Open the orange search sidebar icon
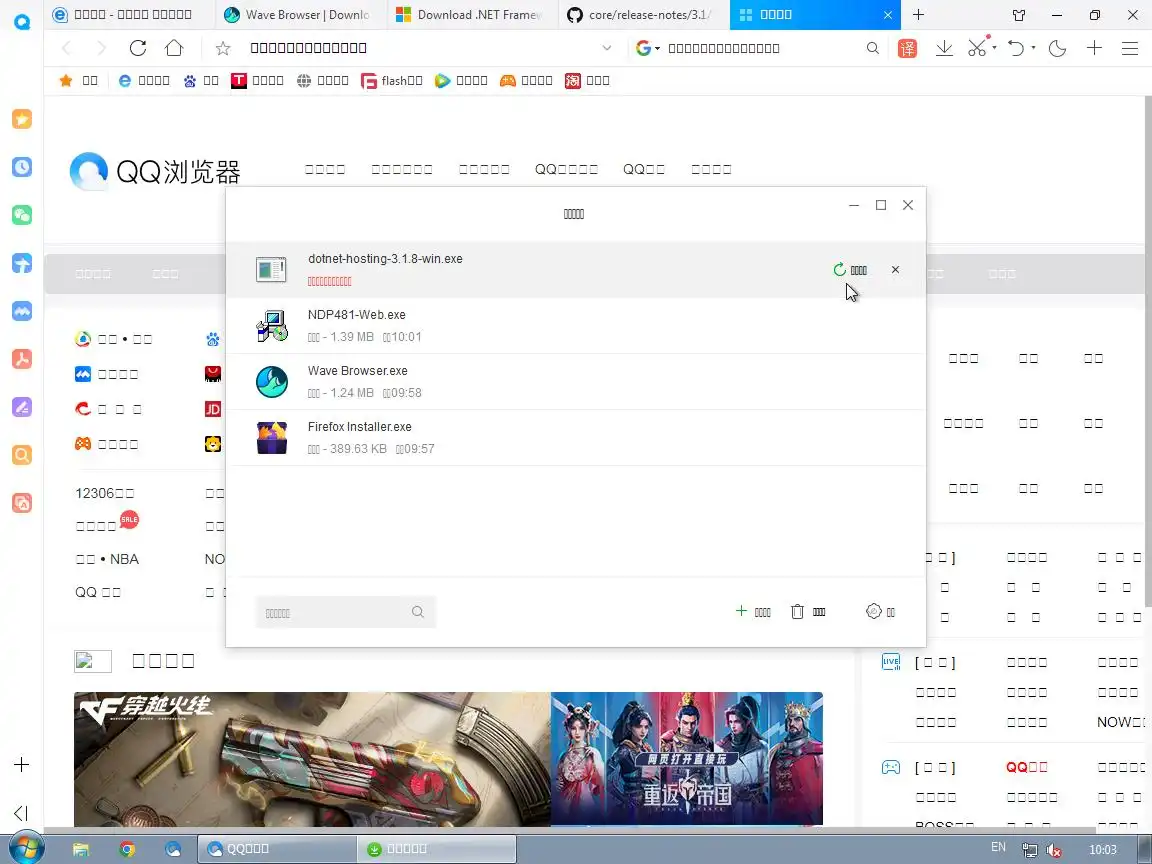Viewport: 1152px width, 864px height. pyautogui.click(x=22, y=455)
